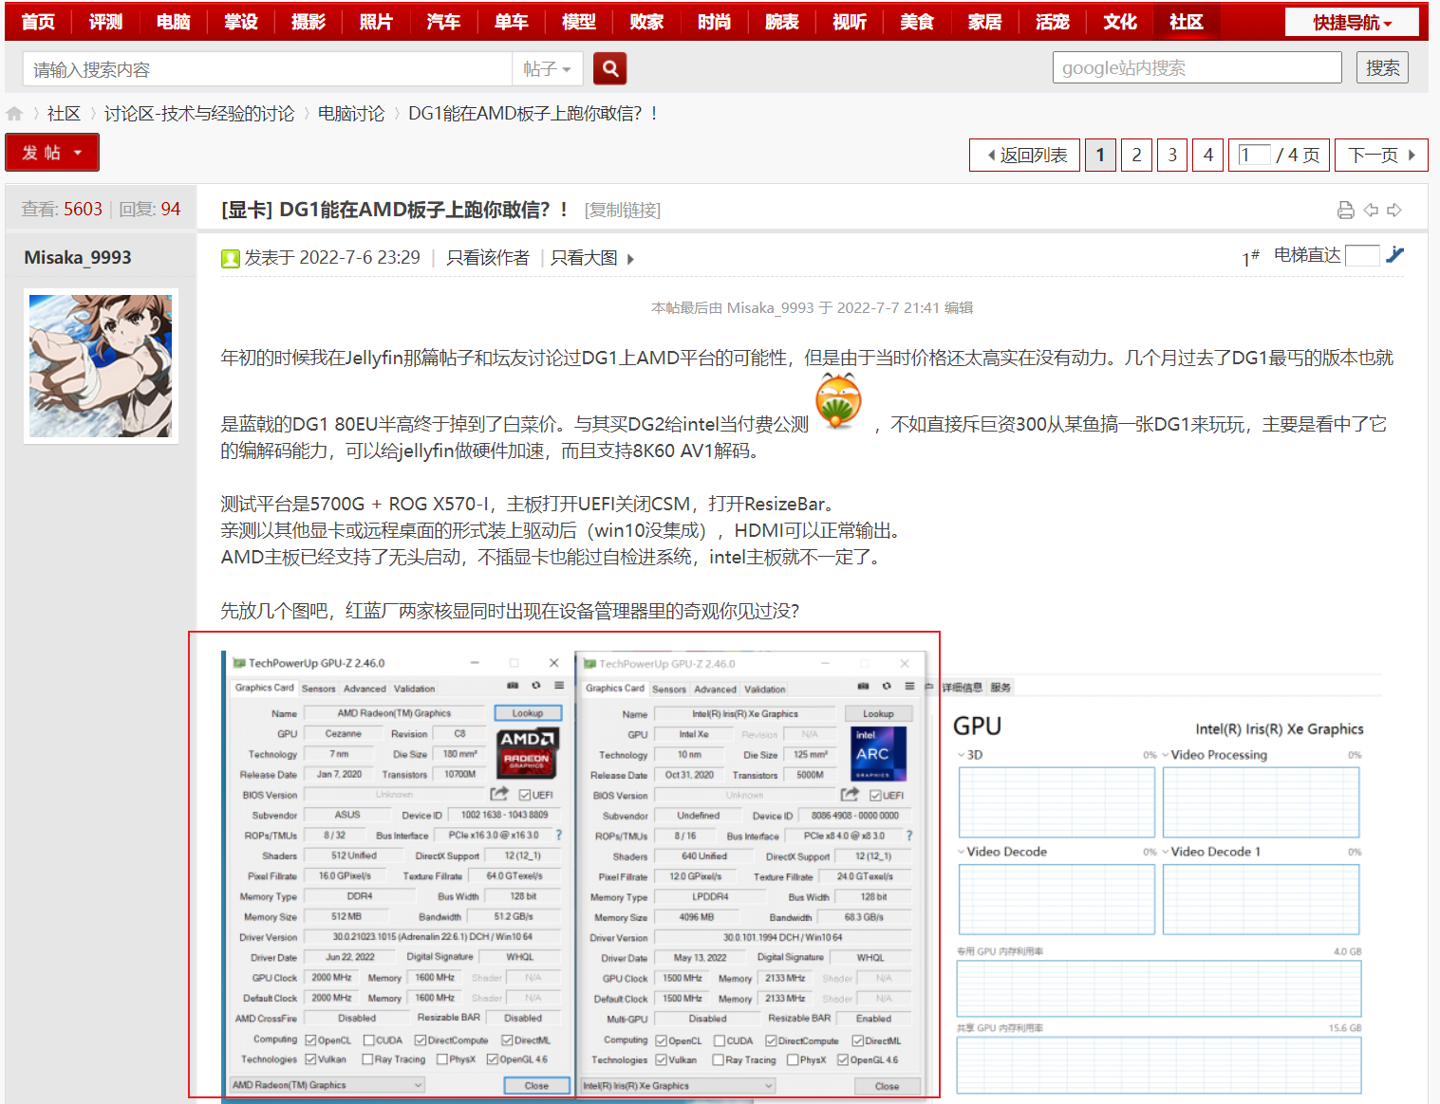Toggle OpenGL 4.6 checkbox in Intel GPU-Z window

[843, 1060]
